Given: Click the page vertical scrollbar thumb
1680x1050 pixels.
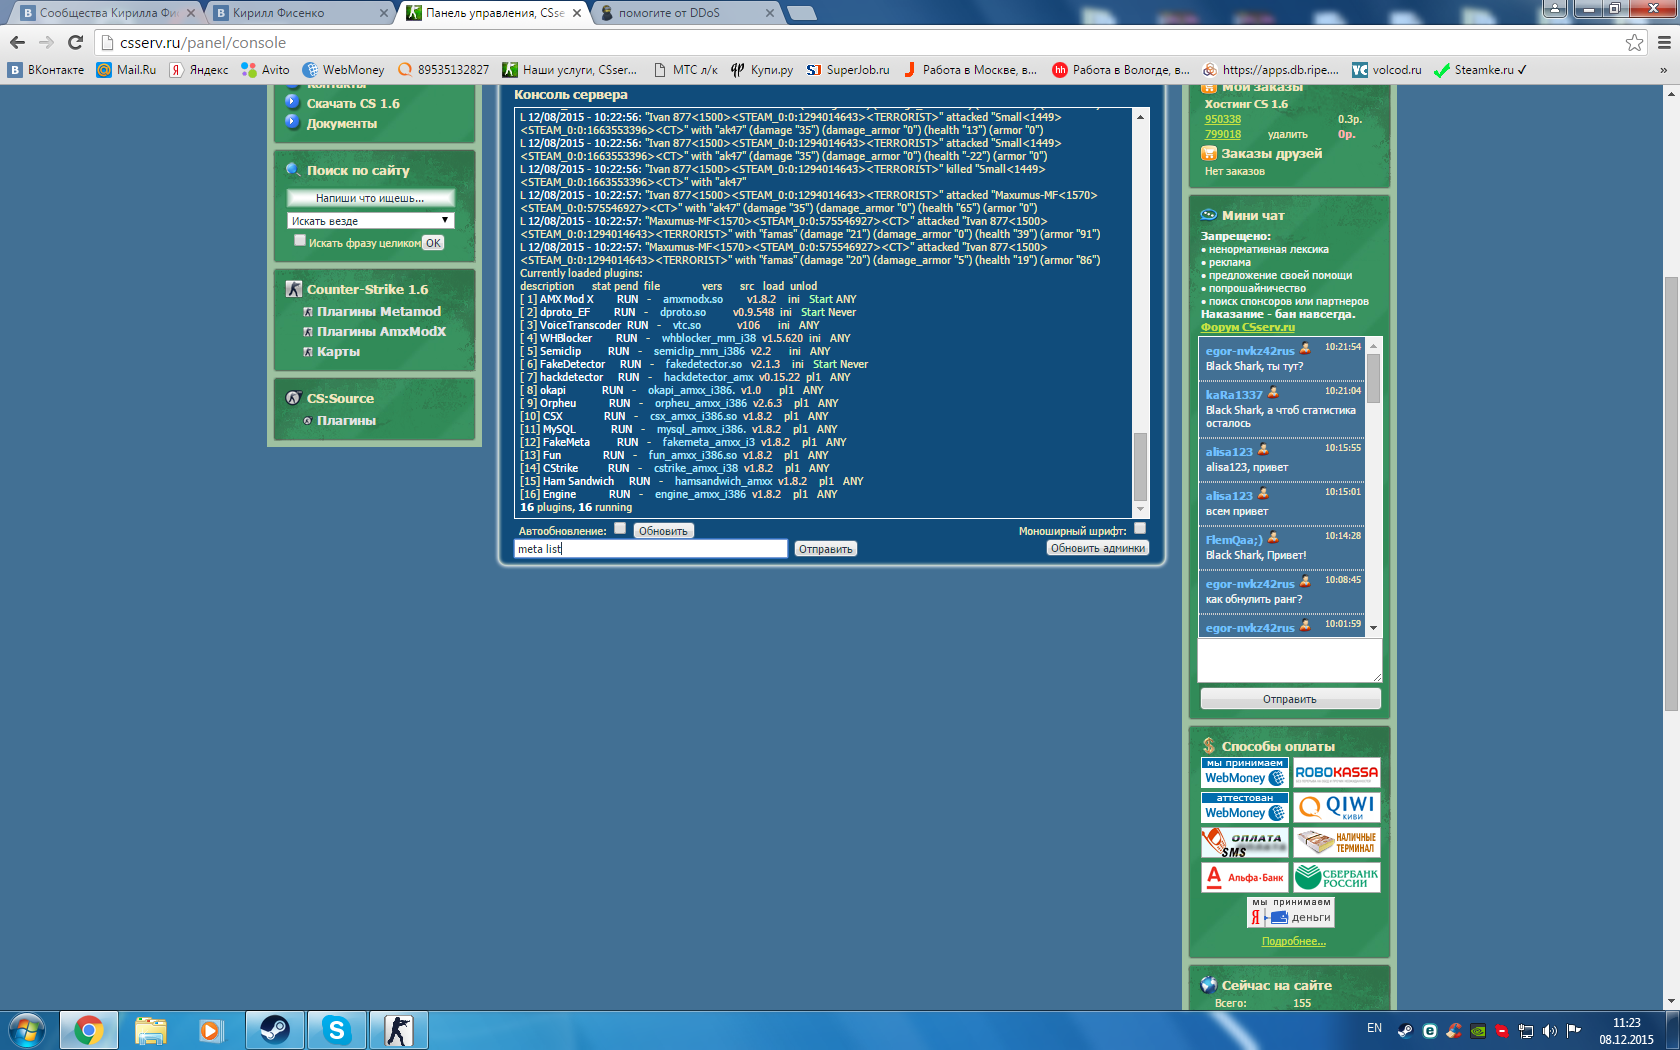Looking at the screenshot, I should point(1671,493).
